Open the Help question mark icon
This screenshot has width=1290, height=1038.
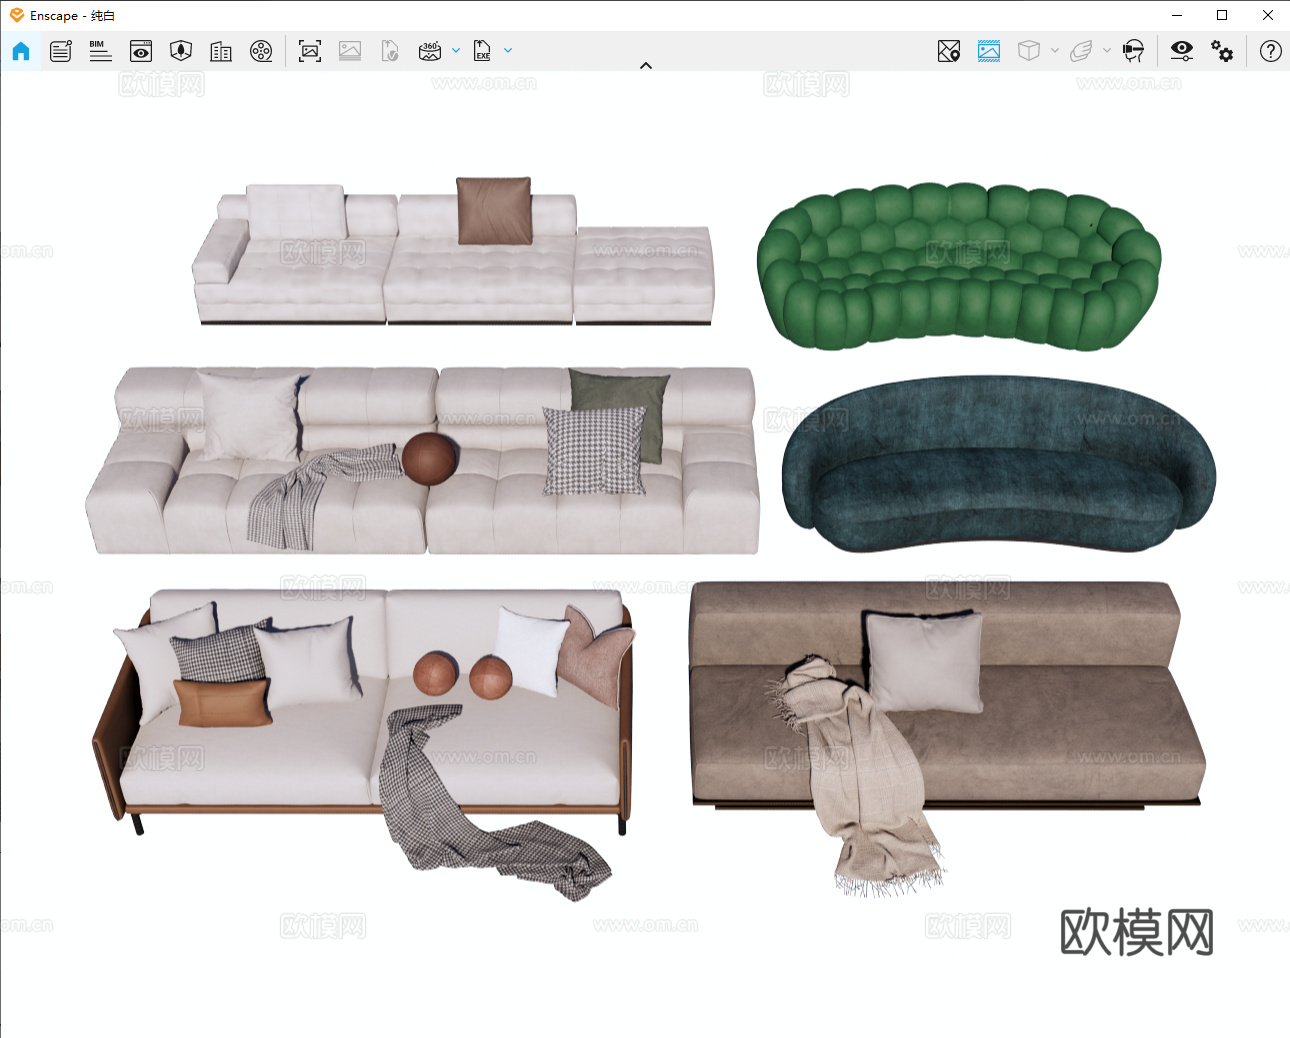[x=1271, y=51]
